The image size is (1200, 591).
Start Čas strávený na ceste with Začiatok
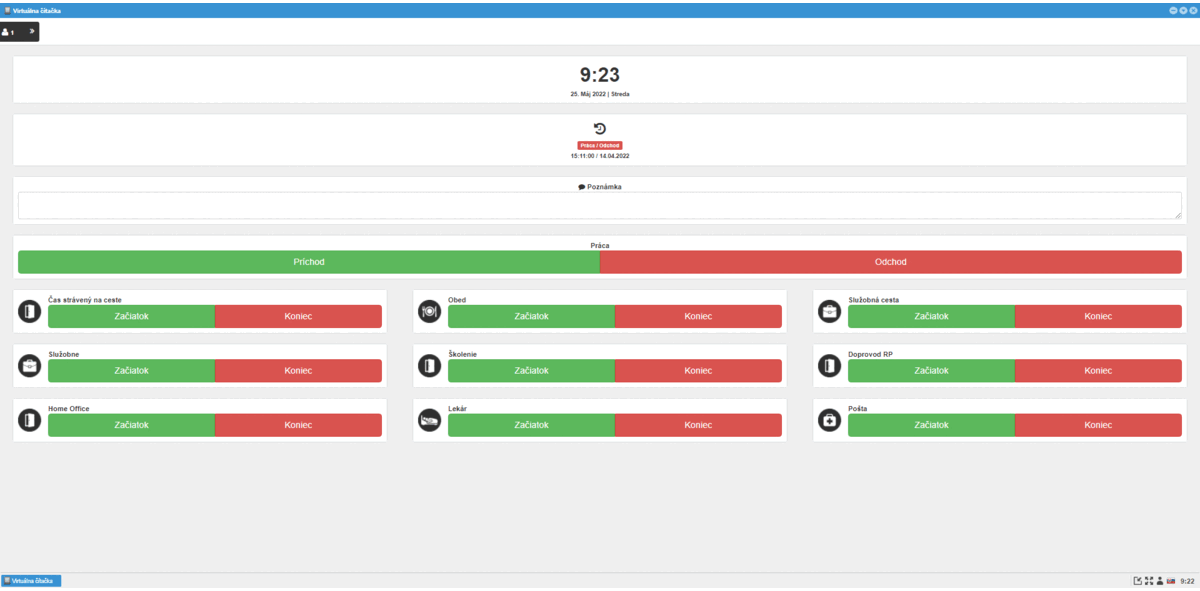coord(132,316)
